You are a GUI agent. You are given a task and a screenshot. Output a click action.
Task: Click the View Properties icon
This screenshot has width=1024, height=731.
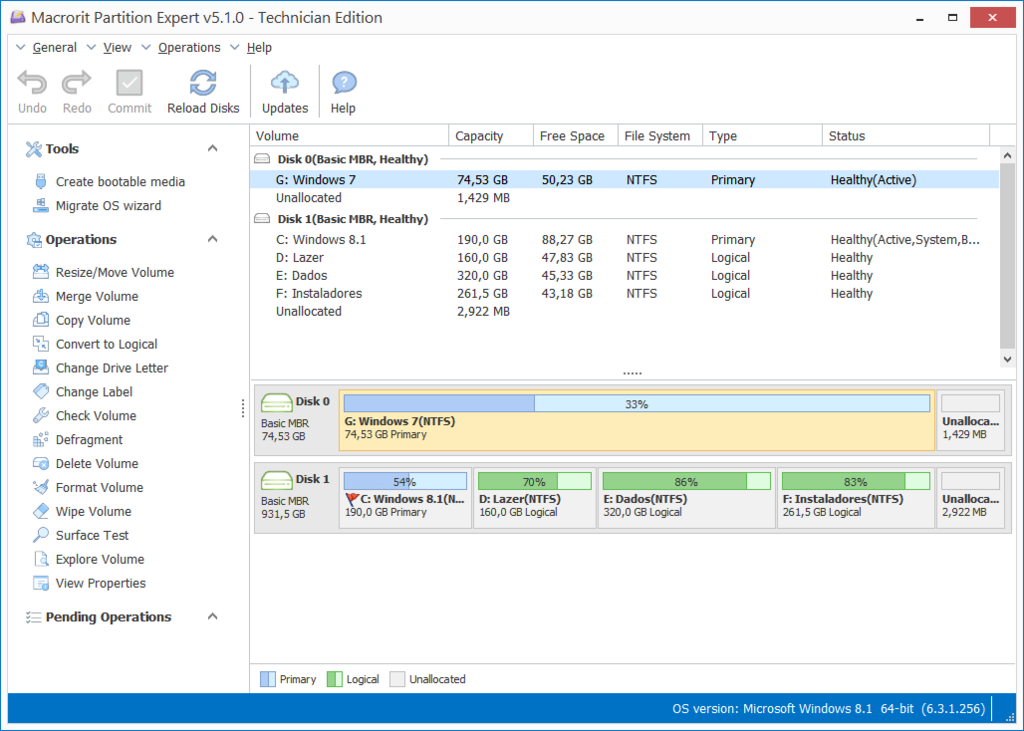point(41,583)
